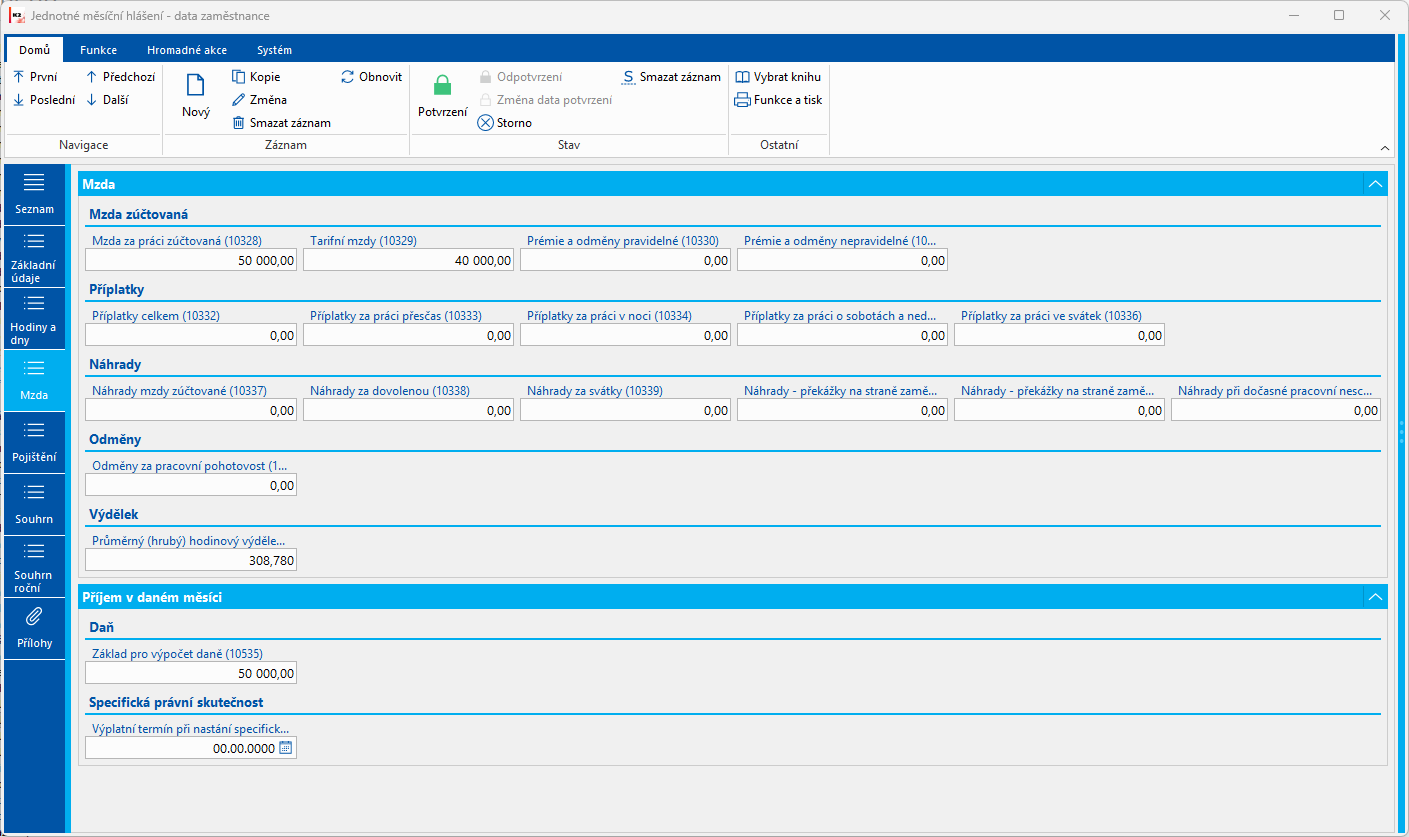
Task: Click the Mzda zúčtovaná heading
Action: 139,214
